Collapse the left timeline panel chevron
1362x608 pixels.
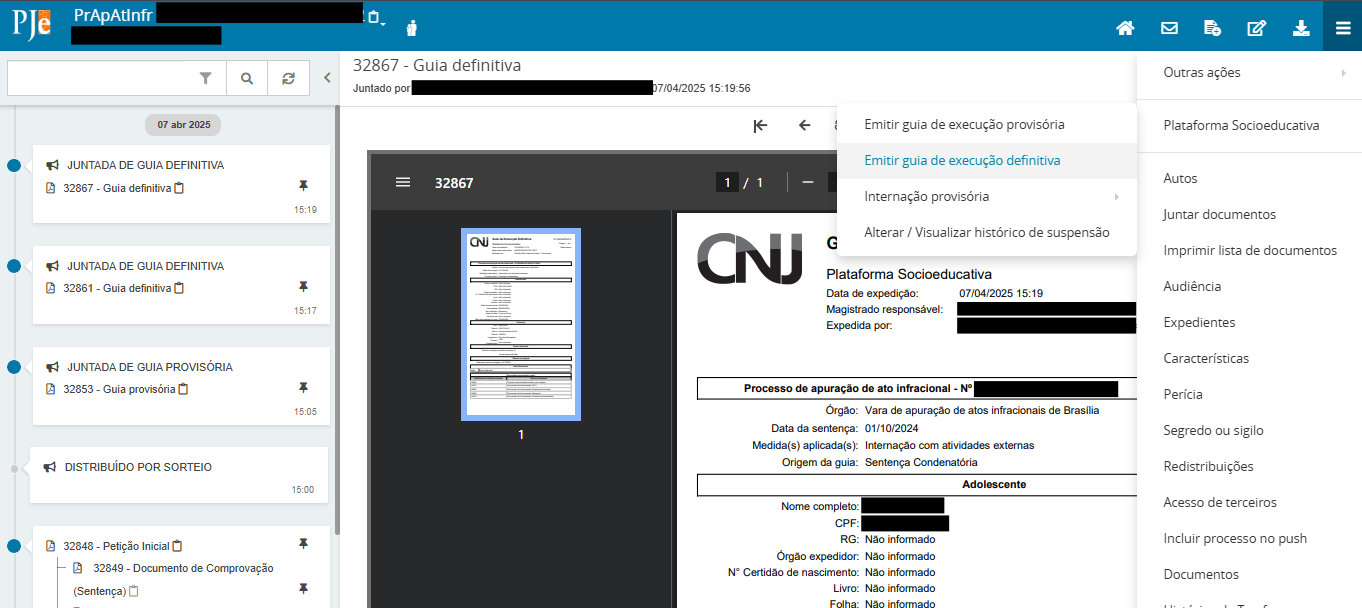(327, 78)
